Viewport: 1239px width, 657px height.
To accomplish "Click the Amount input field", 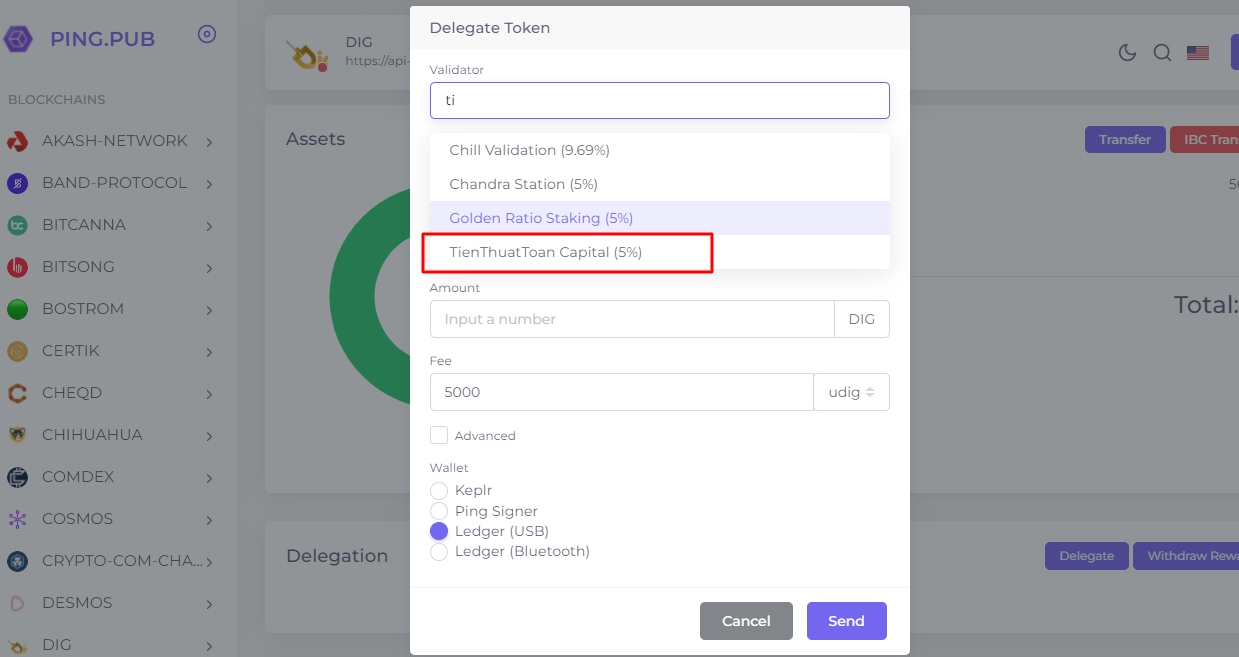I will coord(631,319).
